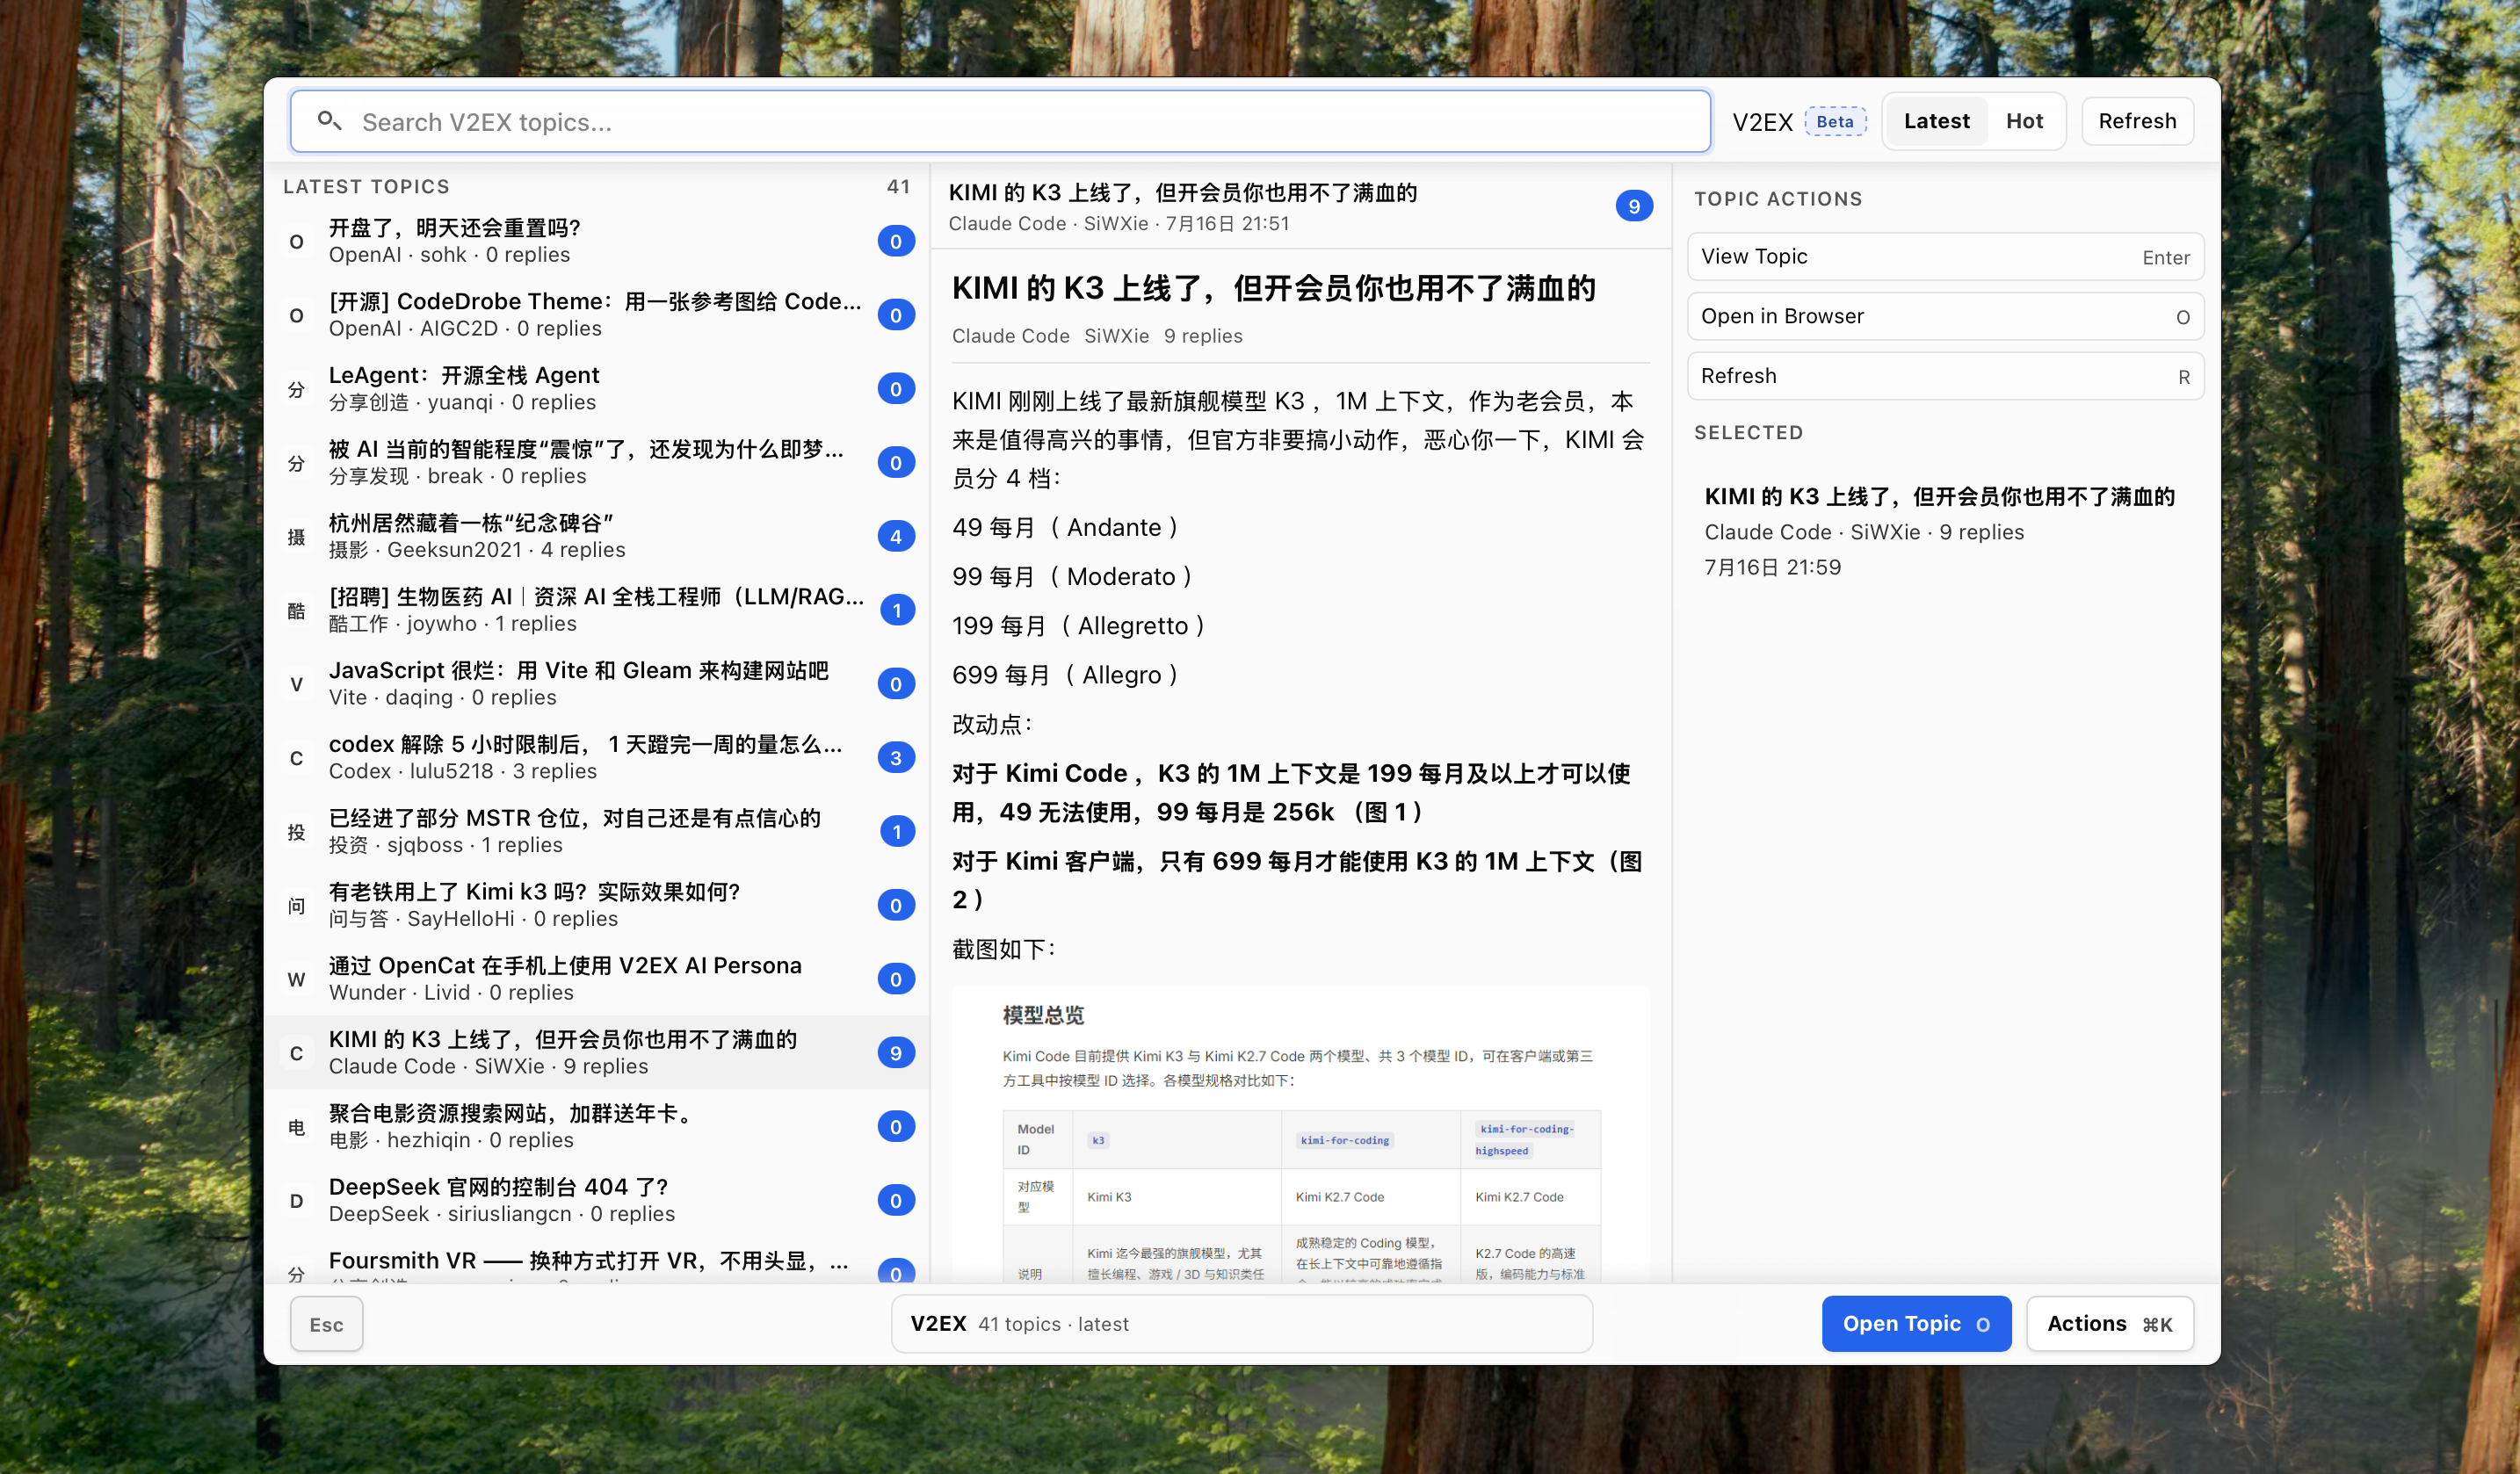Click the 49 每月 (Andante) line
Screen dimensions: 2520x1474
[x=1066, y=528]
